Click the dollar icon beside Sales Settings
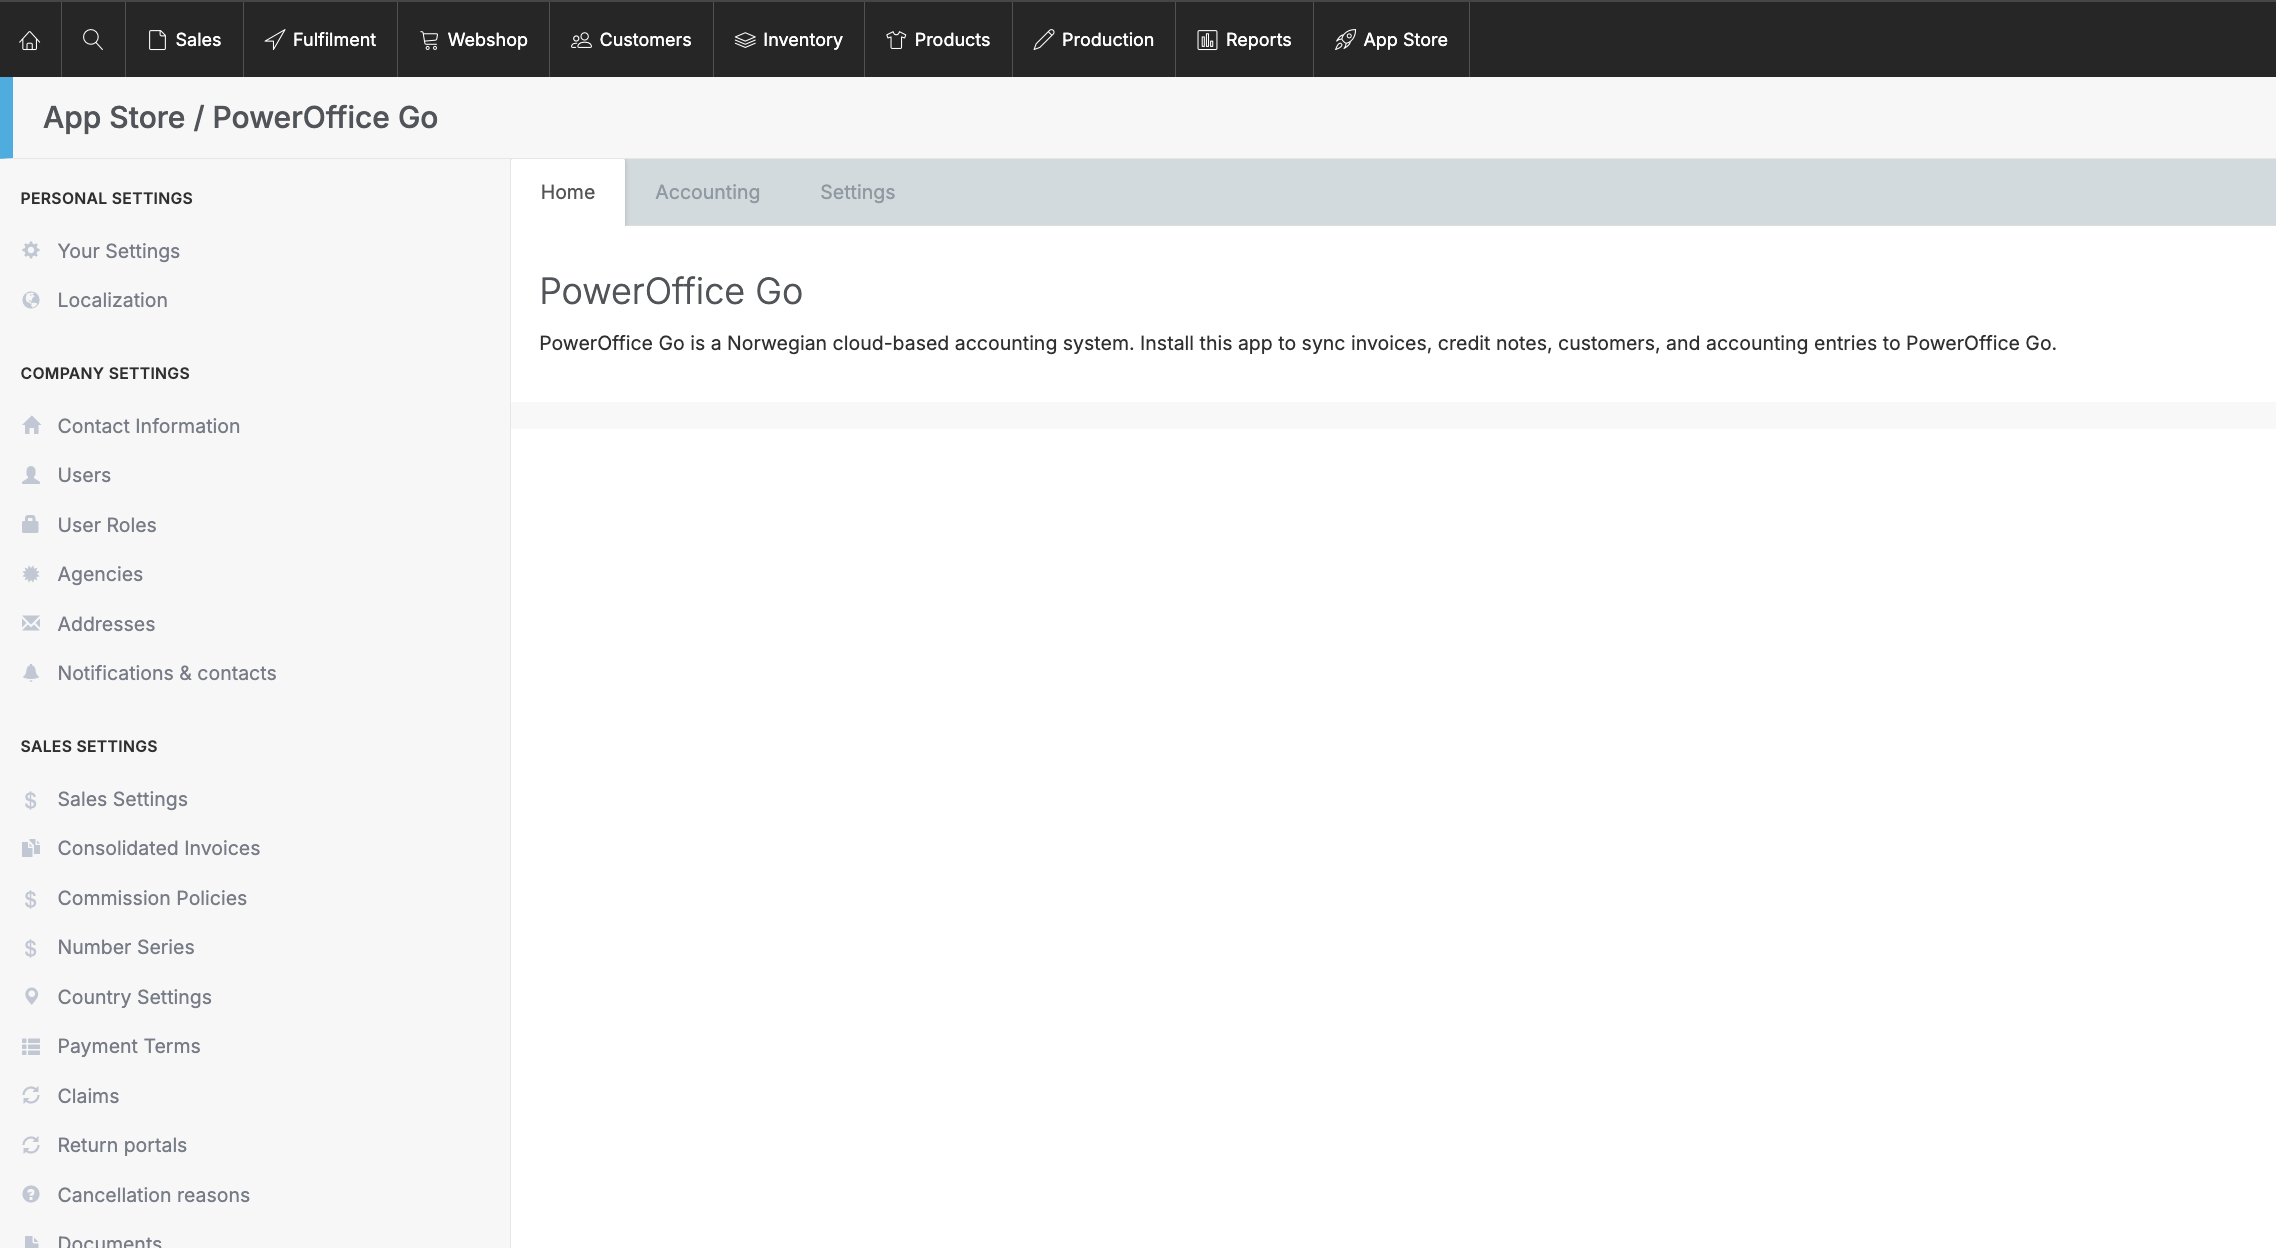 click(31, 800)
